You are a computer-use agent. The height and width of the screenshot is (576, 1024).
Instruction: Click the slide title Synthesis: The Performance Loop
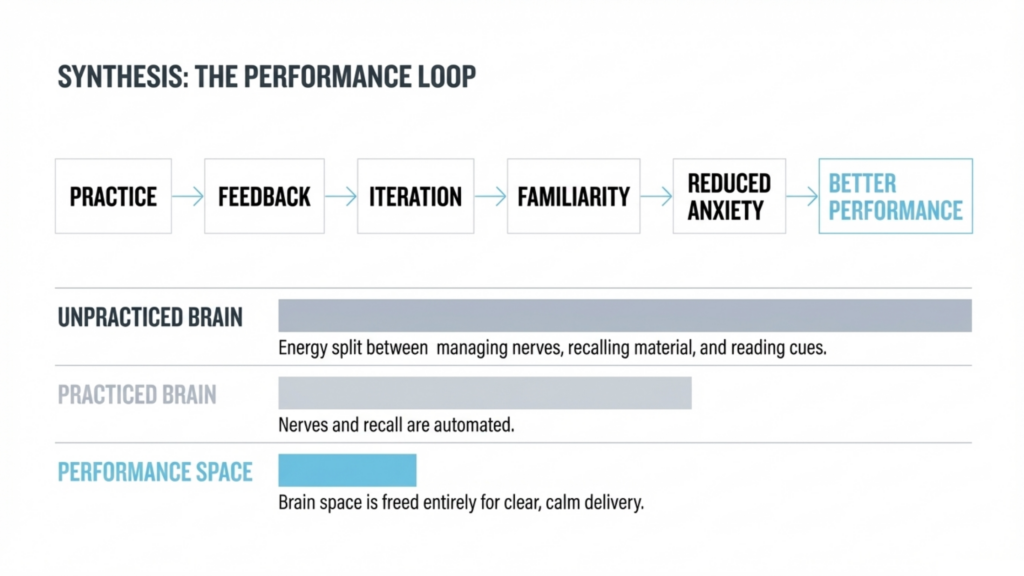point(266,76)
